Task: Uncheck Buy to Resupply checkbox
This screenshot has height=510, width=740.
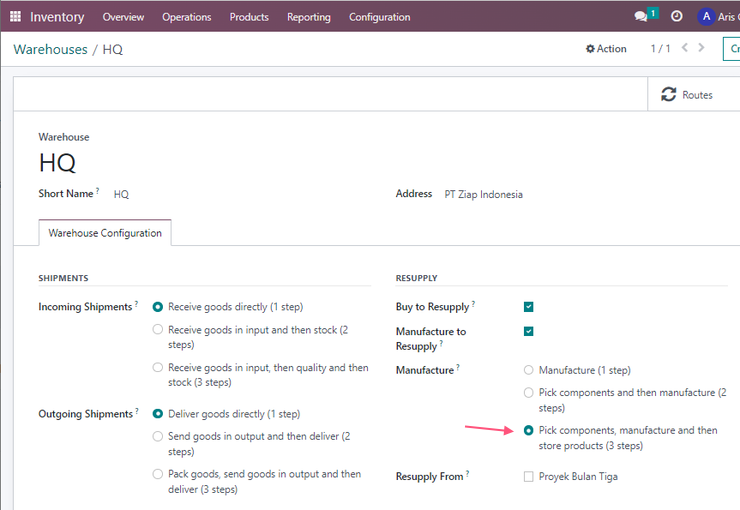Action: (x=529, y=307)
